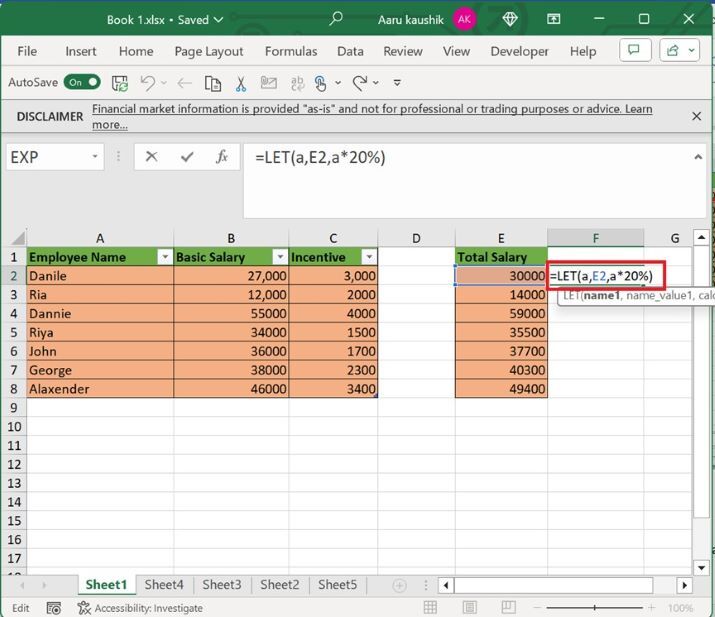Viewport: 715px width, 617px height.
Task: Click the Cut scissors icon
Action: point(241,83)
